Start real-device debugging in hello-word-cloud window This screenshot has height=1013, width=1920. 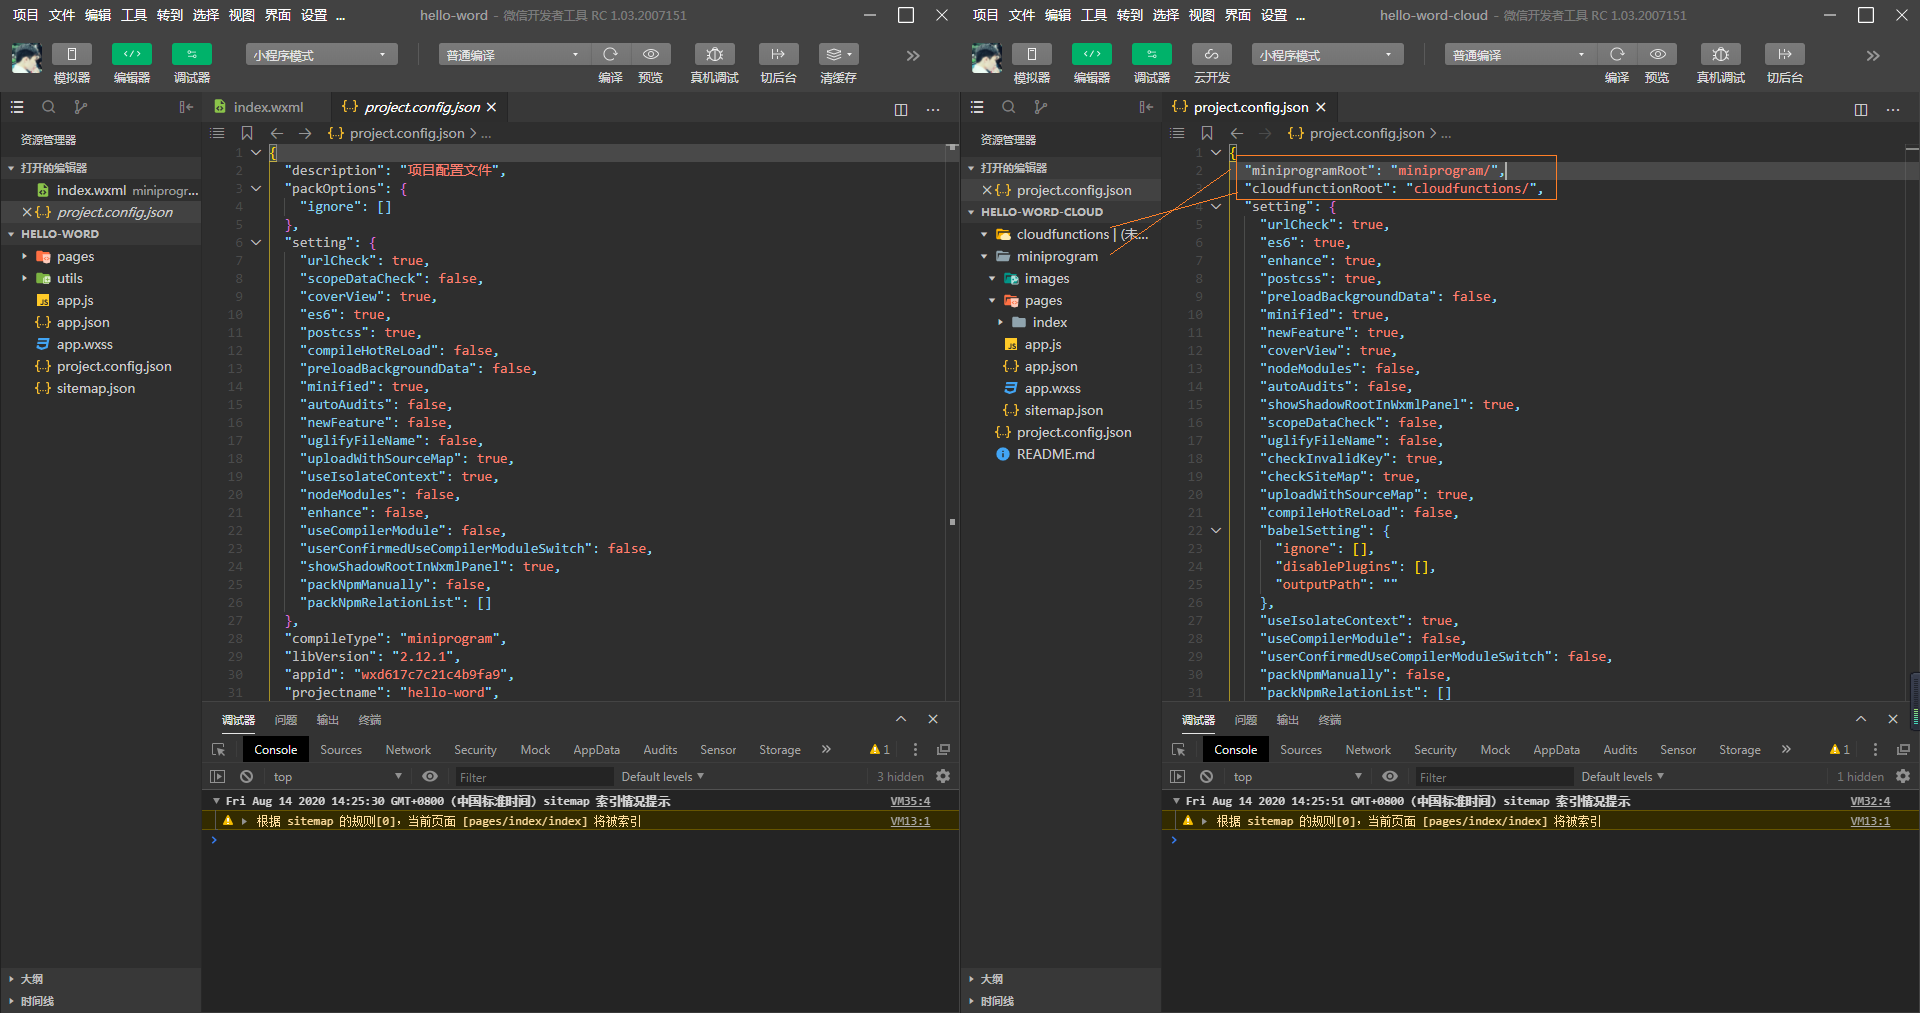pos(1721,54)
